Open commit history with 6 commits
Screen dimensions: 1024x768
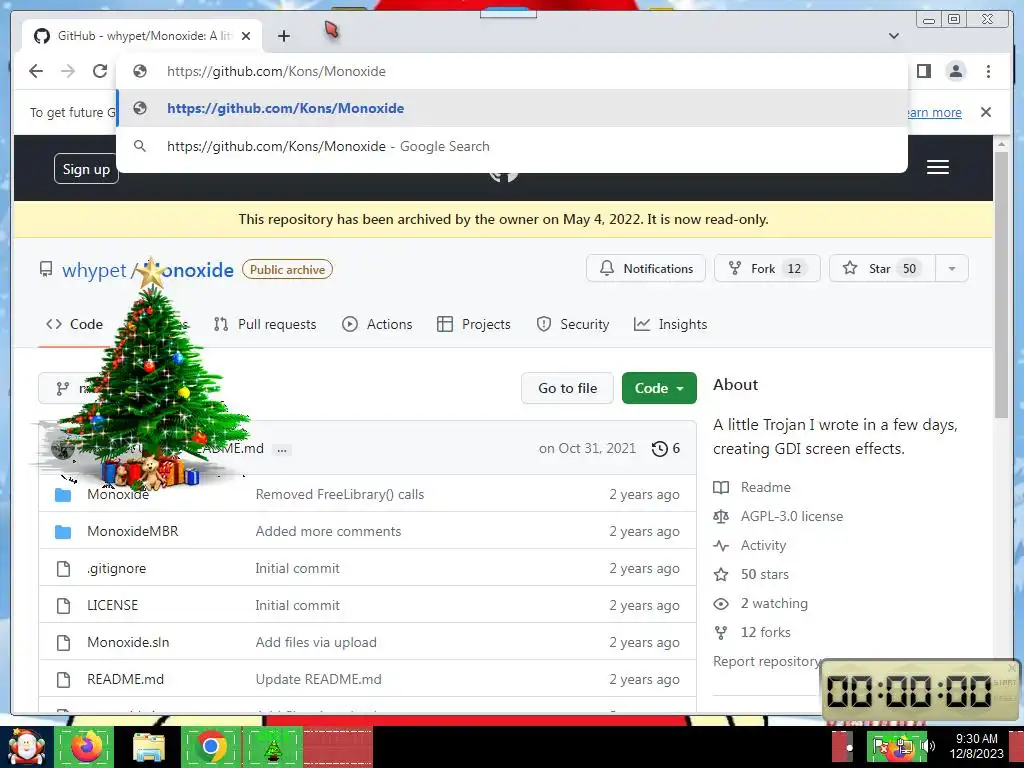666,449
